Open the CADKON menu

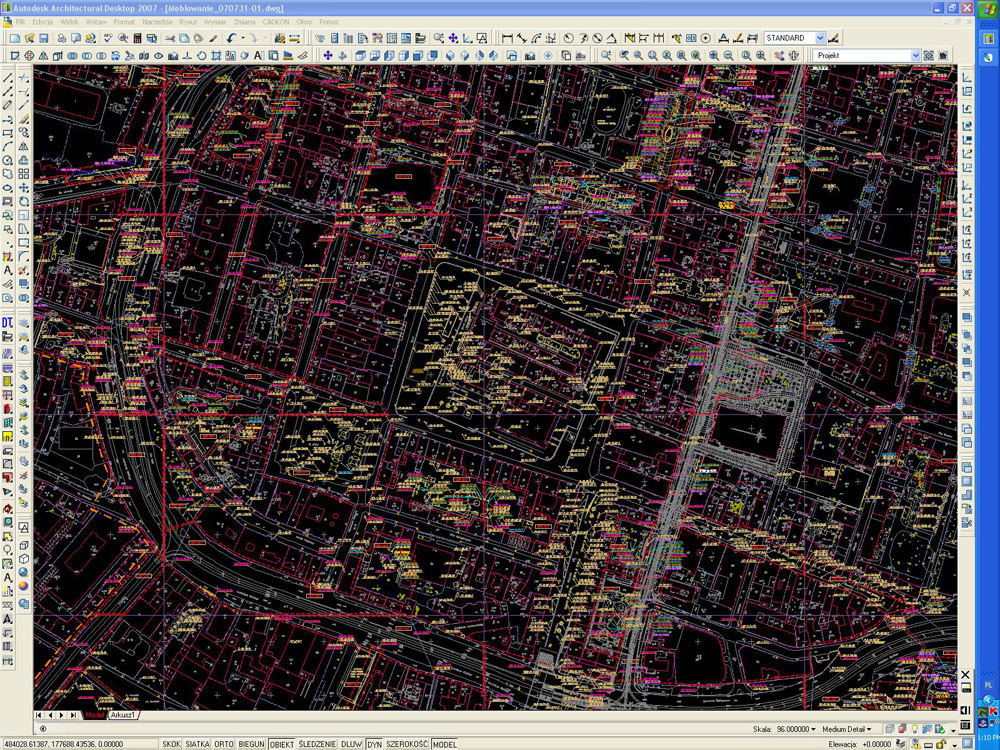pos(276,22)
